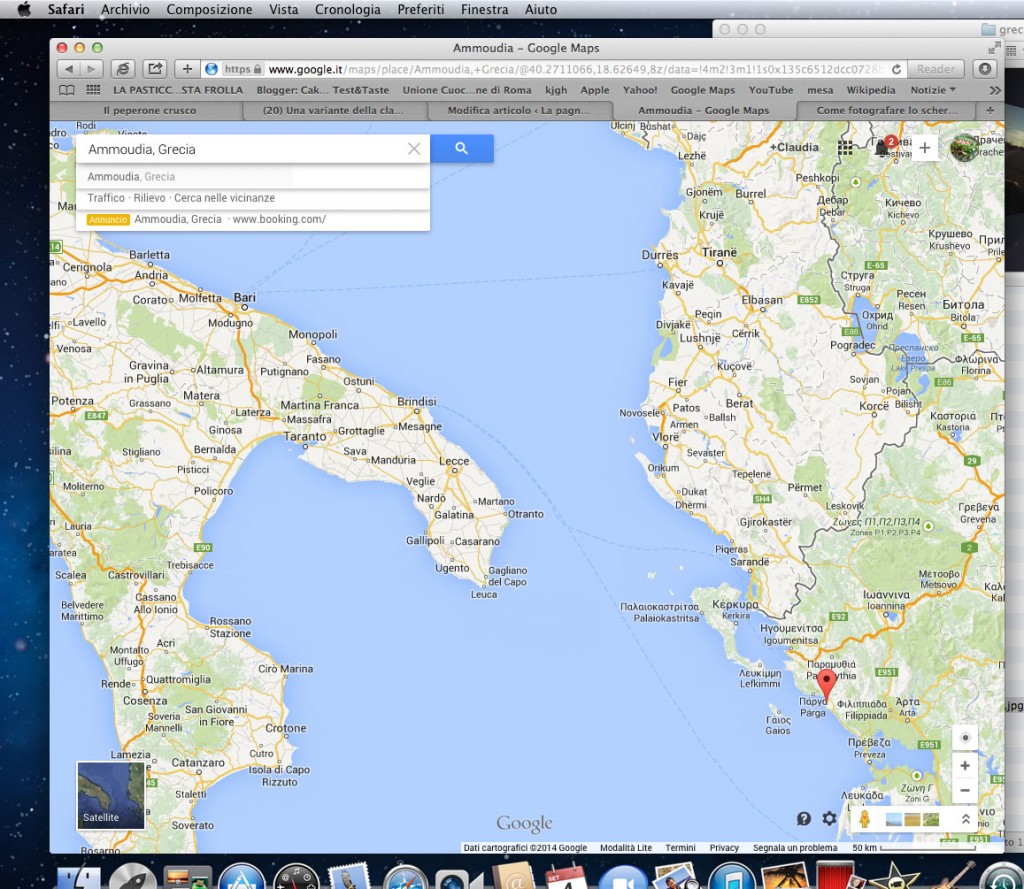
Task: Open the Google apps grid
Action: 845,147
